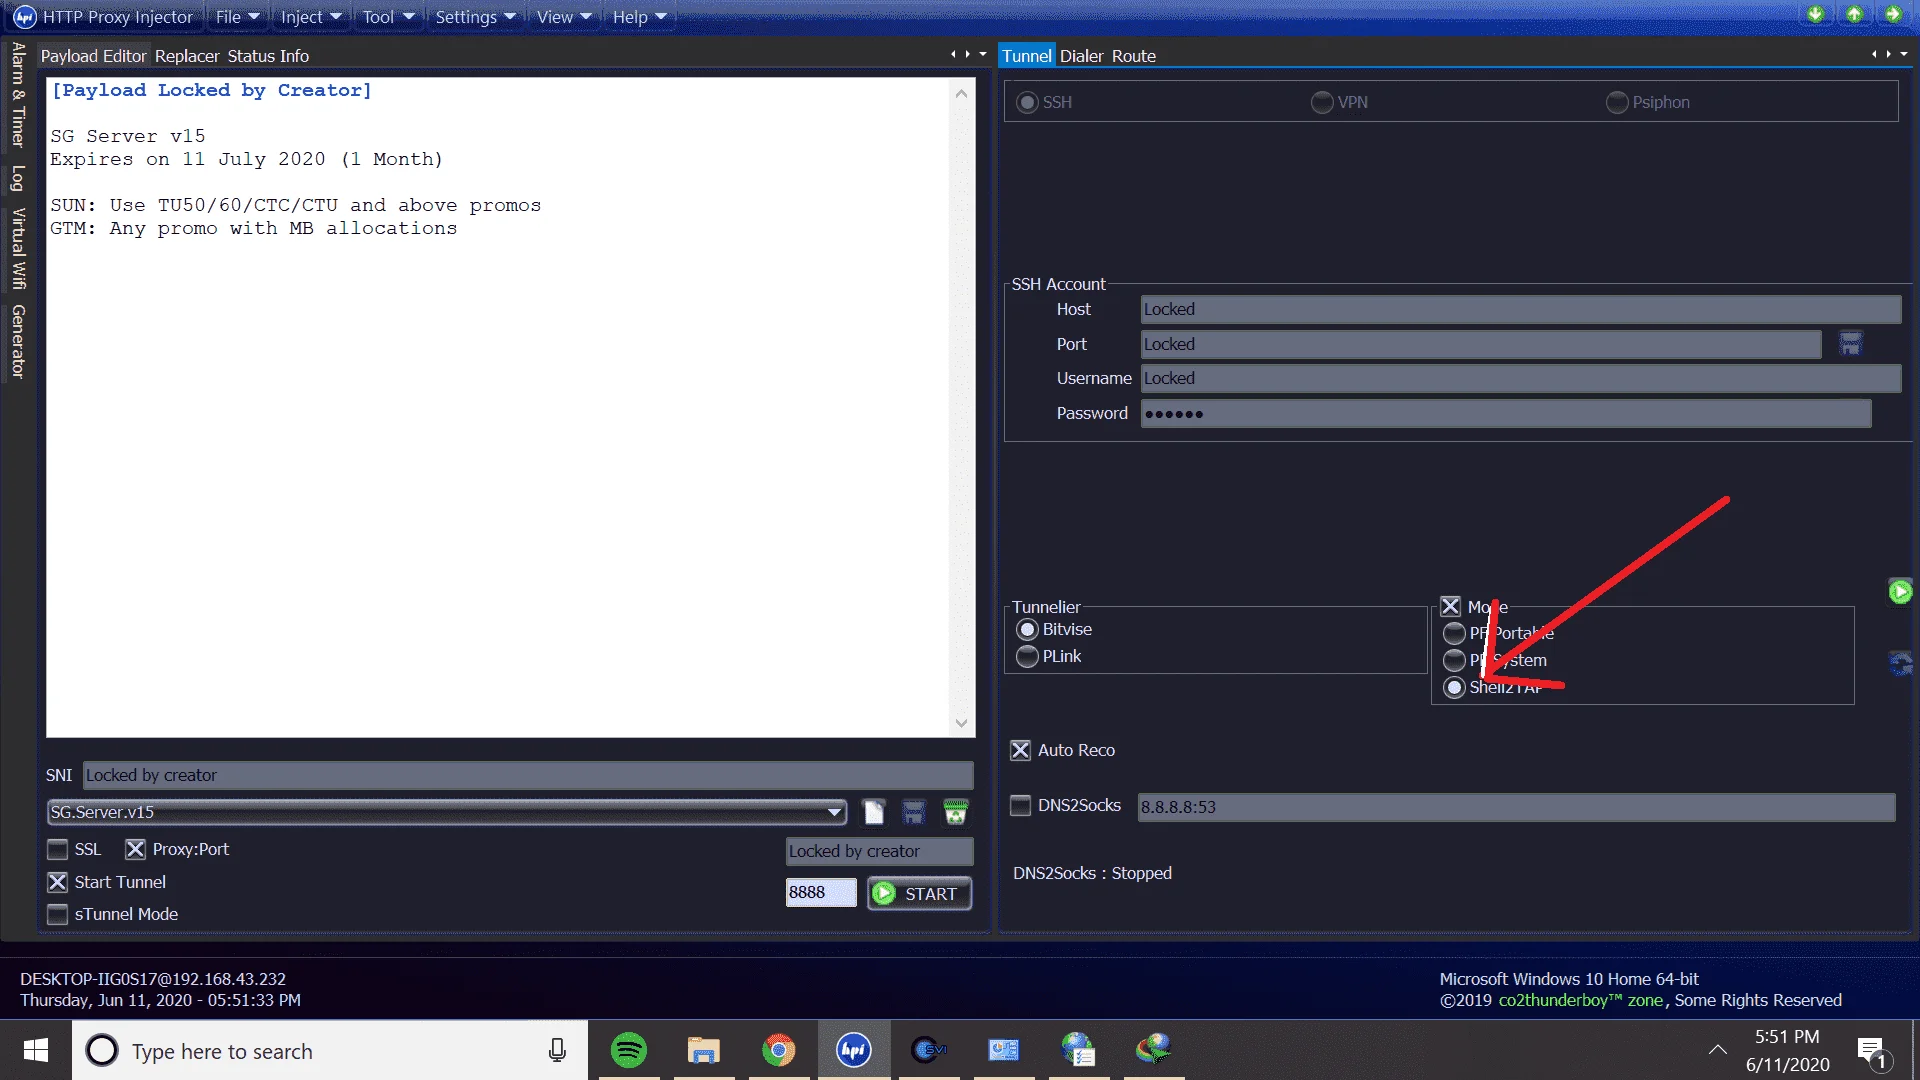1920x1080 pixels.
Task: Select the VPN tunnel radio button
Action: tap(1322, 102)
